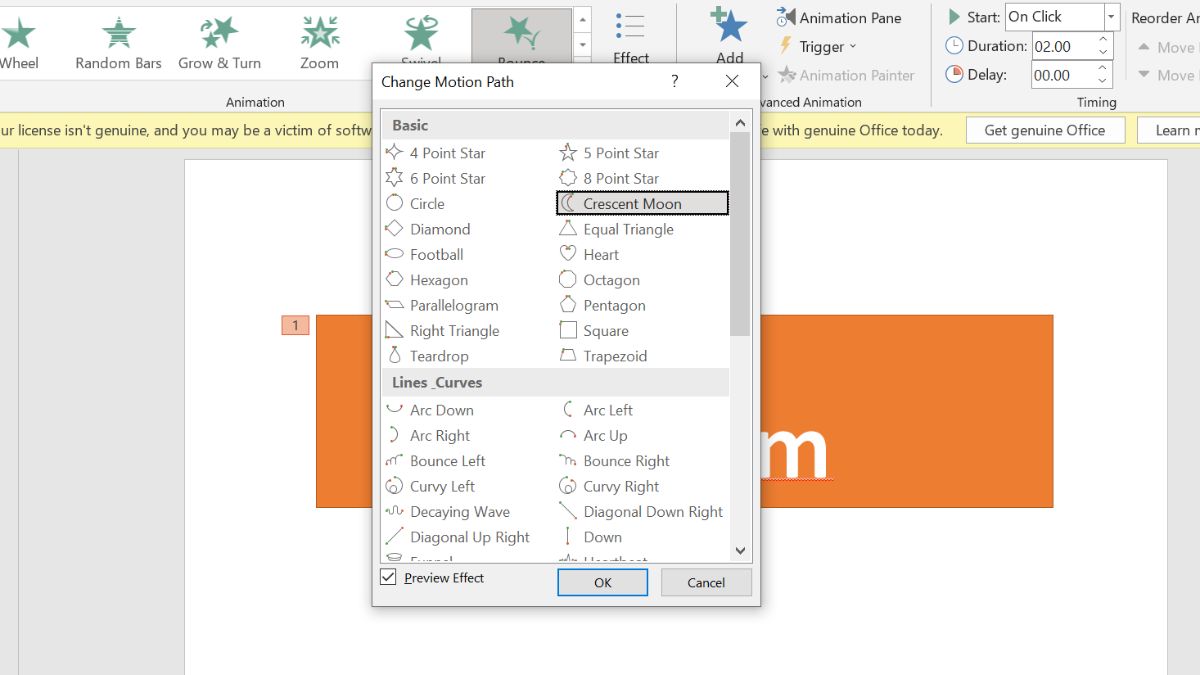Cancel the Change Motion Path dialog
The height and width of the screenshot is (675, 1200).
(706, 583)
